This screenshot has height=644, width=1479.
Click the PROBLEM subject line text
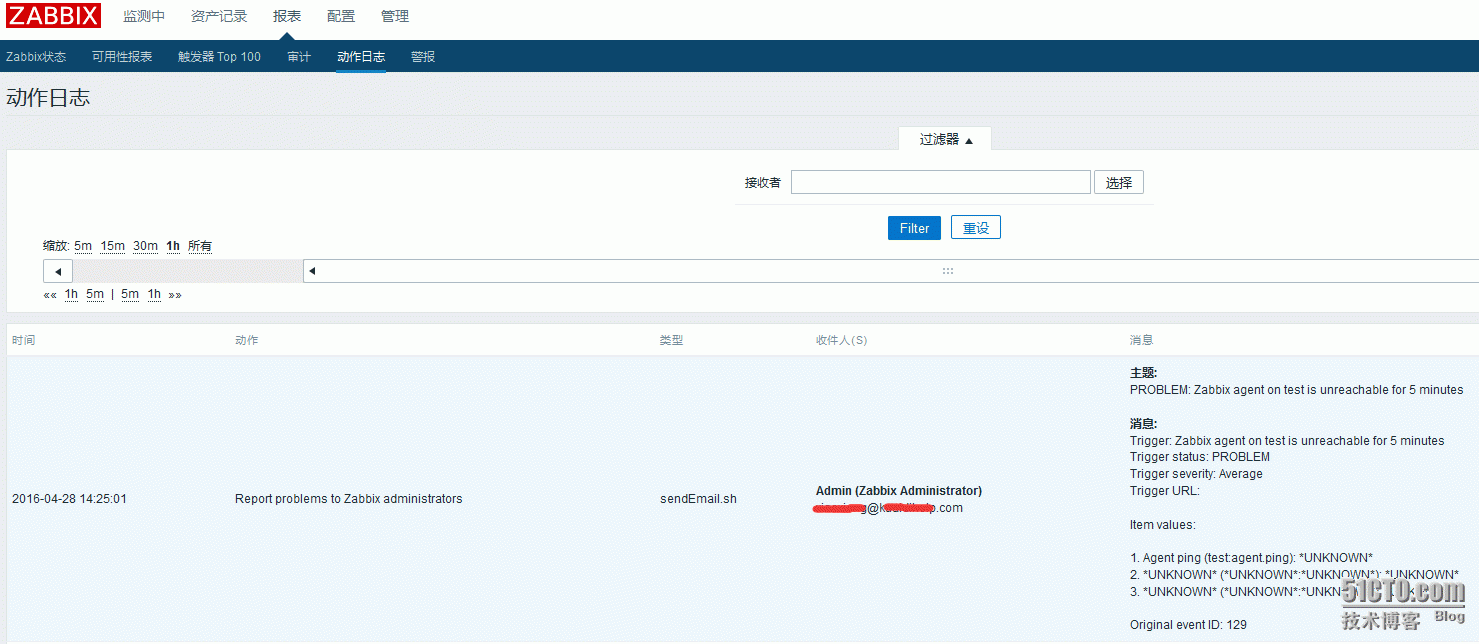coord(1296,390)
